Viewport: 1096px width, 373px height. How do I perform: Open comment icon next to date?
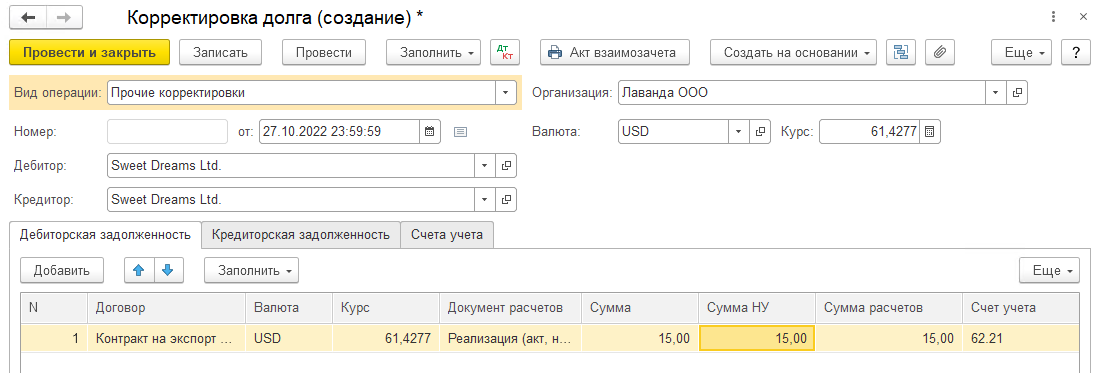coord(460,131)
